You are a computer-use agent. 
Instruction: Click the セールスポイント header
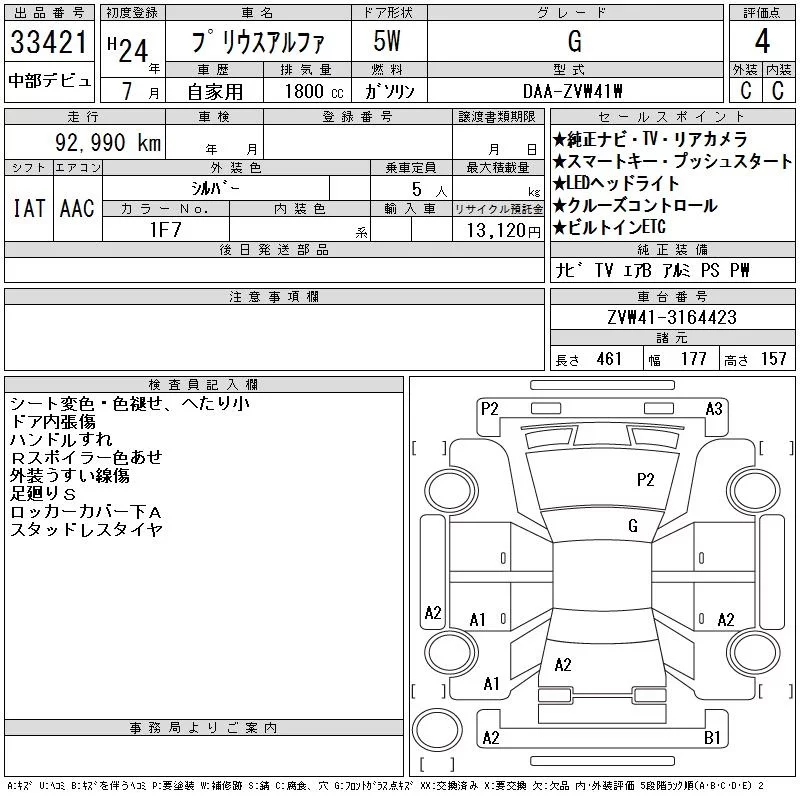[x=672, y=117]
